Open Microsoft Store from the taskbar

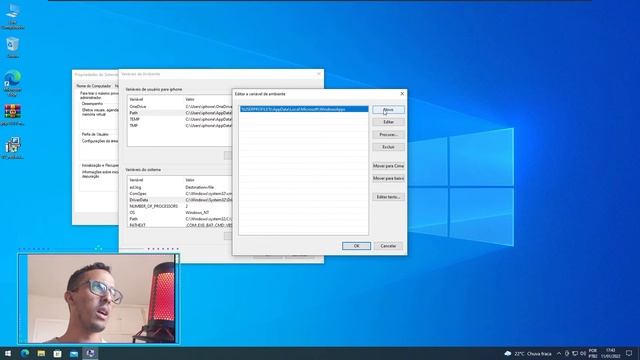tap(58, 353)
